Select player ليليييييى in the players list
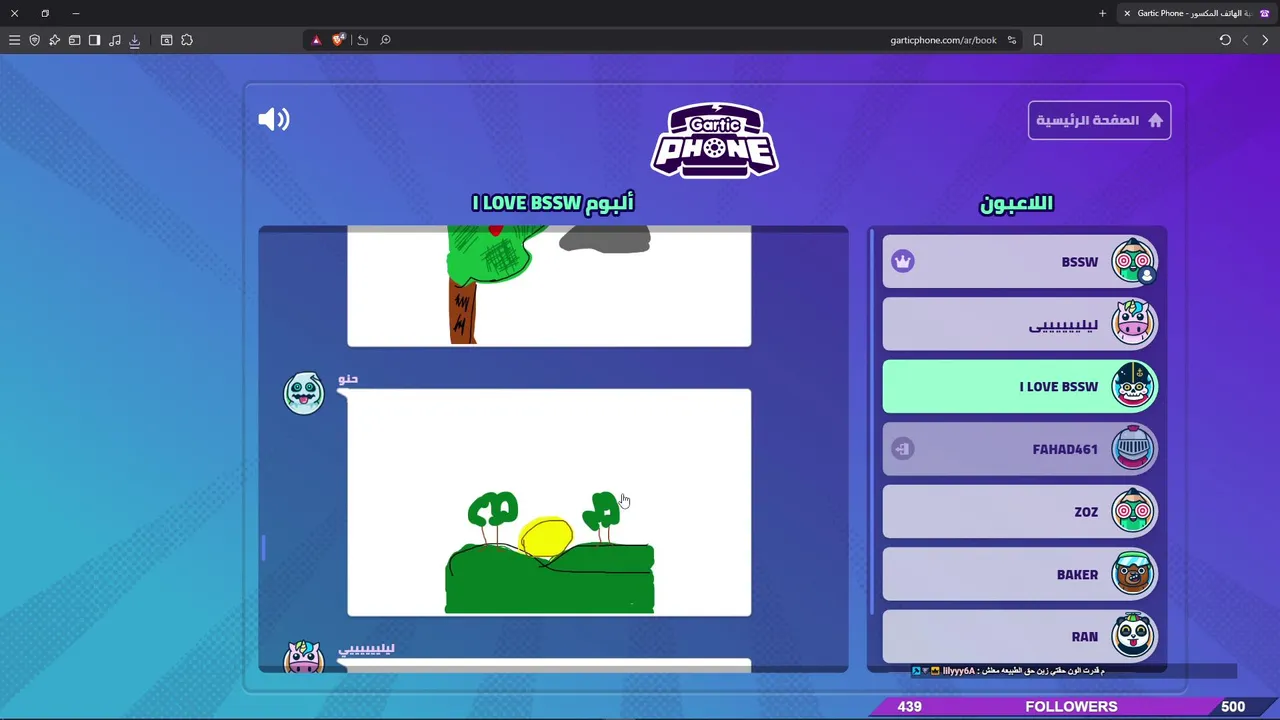 (x=1020, y=324)
